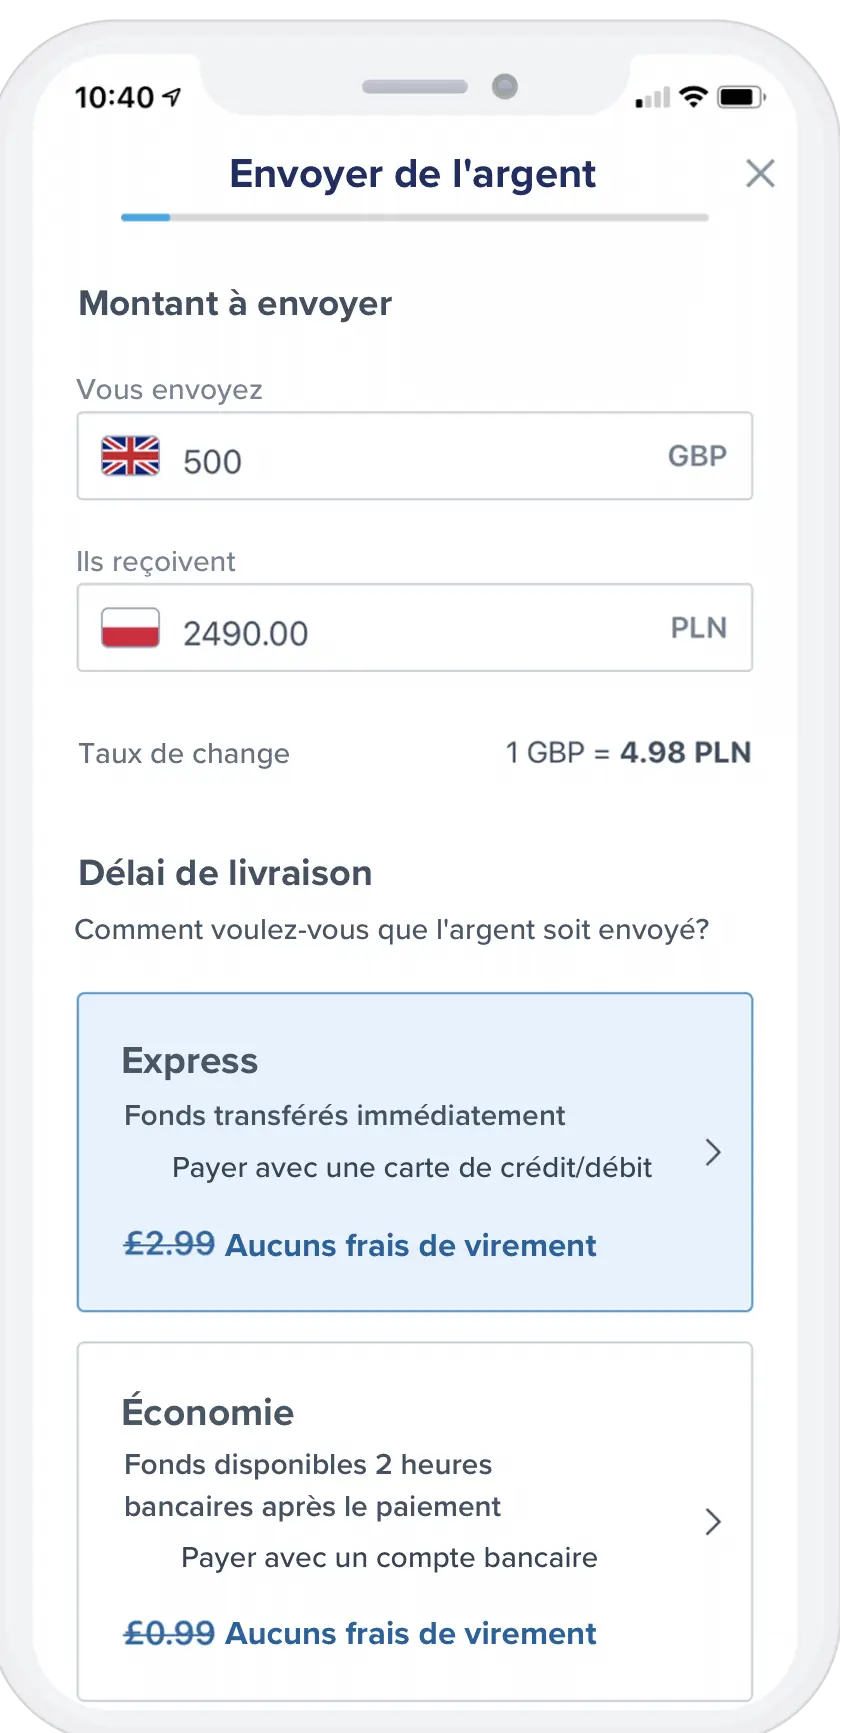Close the Envoyer de l'argent screen
The height and width of the screenshot is (1733, 843).
(x=760, y=174)
